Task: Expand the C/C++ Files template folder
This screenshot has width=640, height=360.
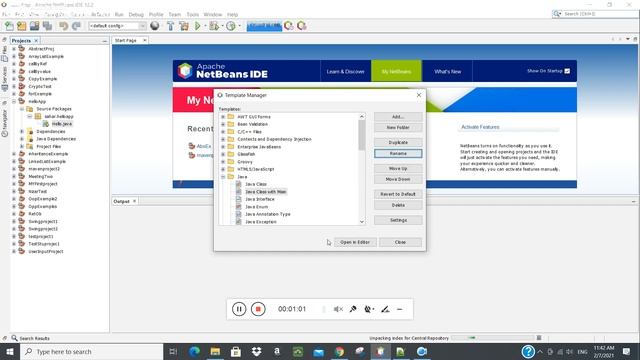Action: coord(223,132)
